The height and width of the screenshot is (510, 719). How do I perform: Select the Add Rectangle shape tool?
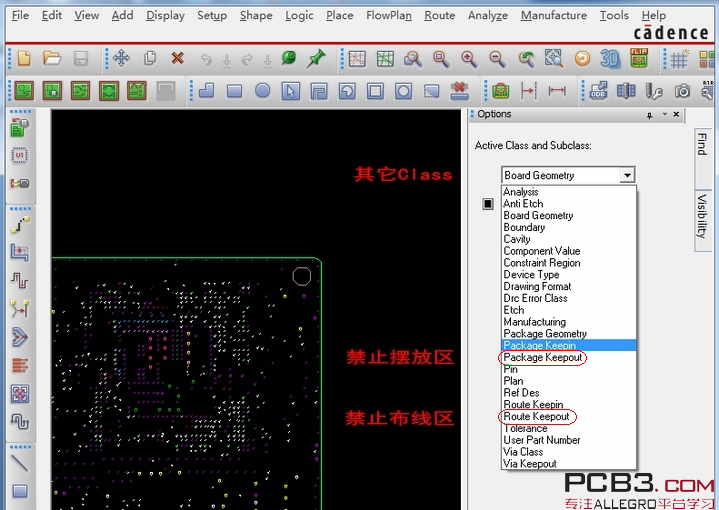[235, 91]
